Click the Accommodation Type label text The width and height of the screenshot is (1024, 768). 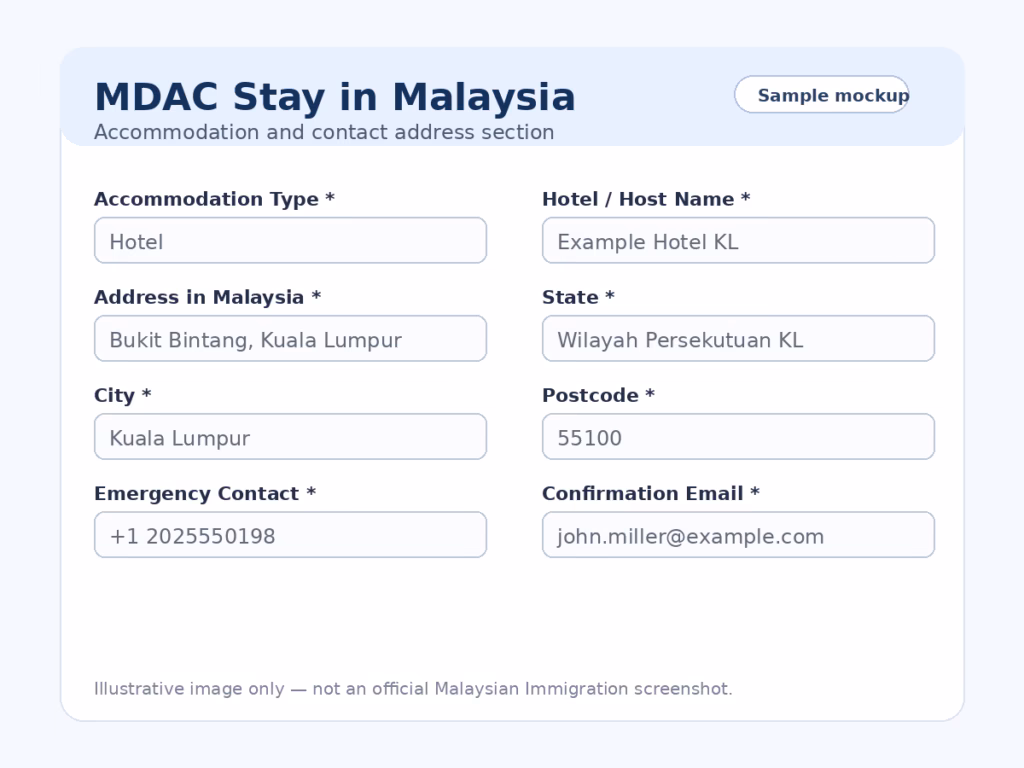[x=214, y=199]
